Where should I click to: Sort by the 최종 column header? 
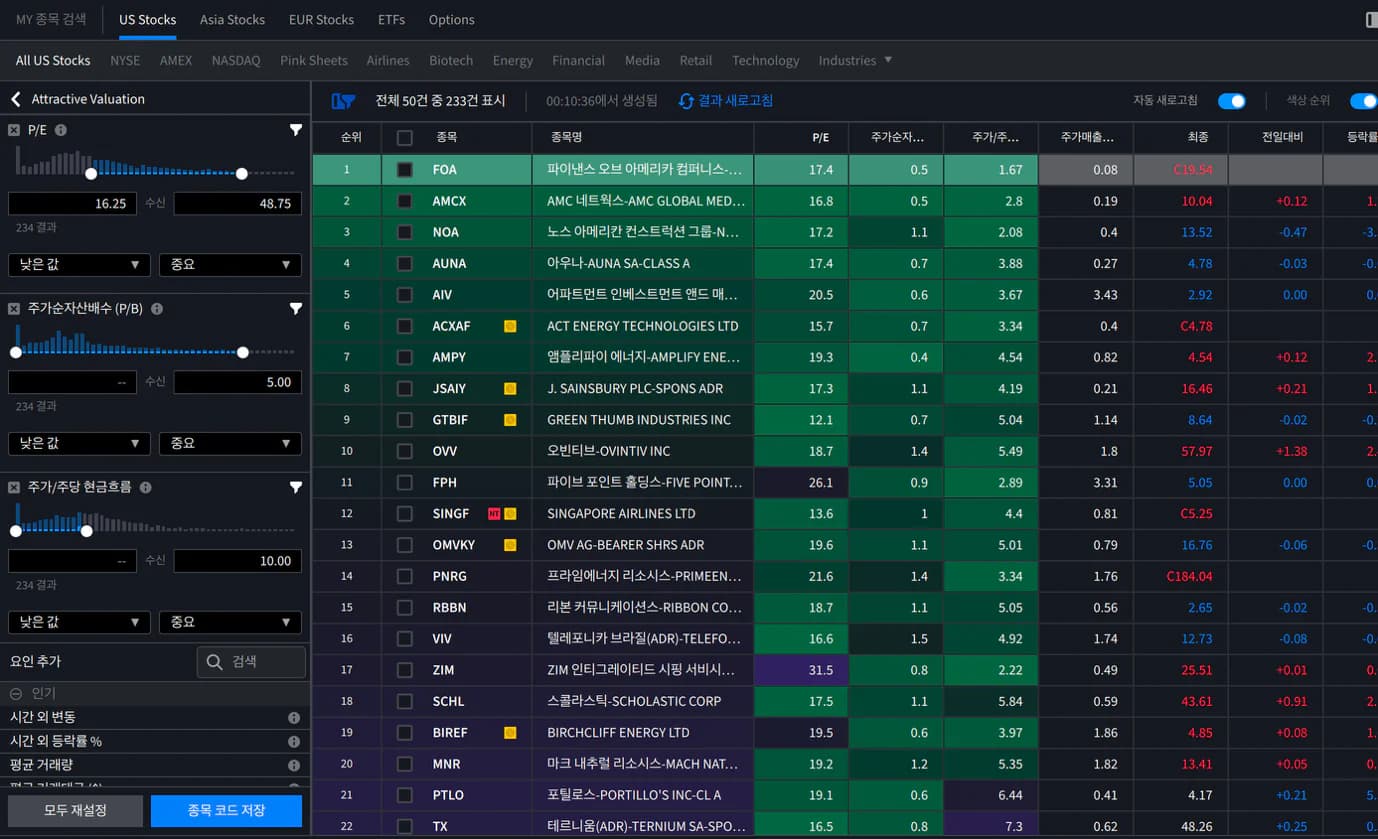(x=1181, y=138)
